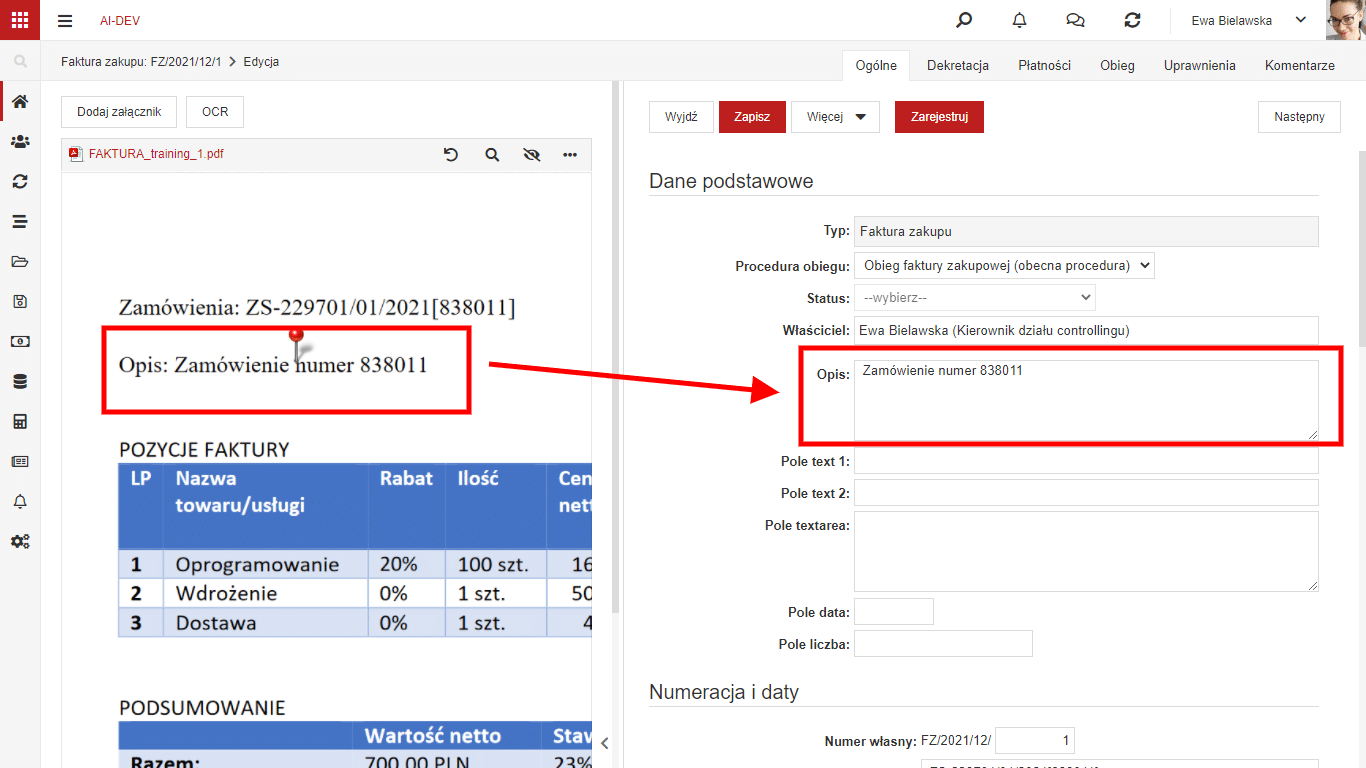Open the Płatności tab
This screenshot has height=768, width=1366.
(x=1044, y=65)
